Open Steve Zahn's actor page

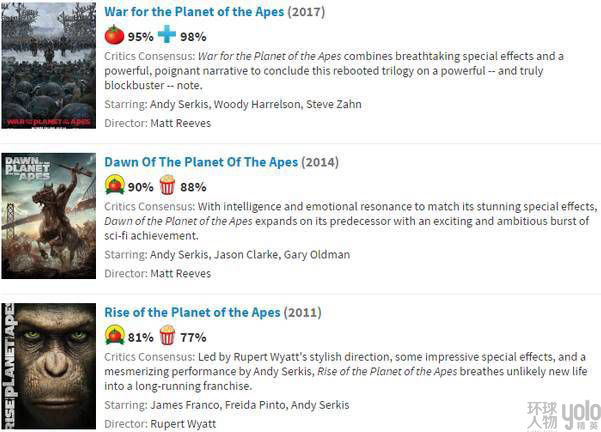tap(332, 104)
